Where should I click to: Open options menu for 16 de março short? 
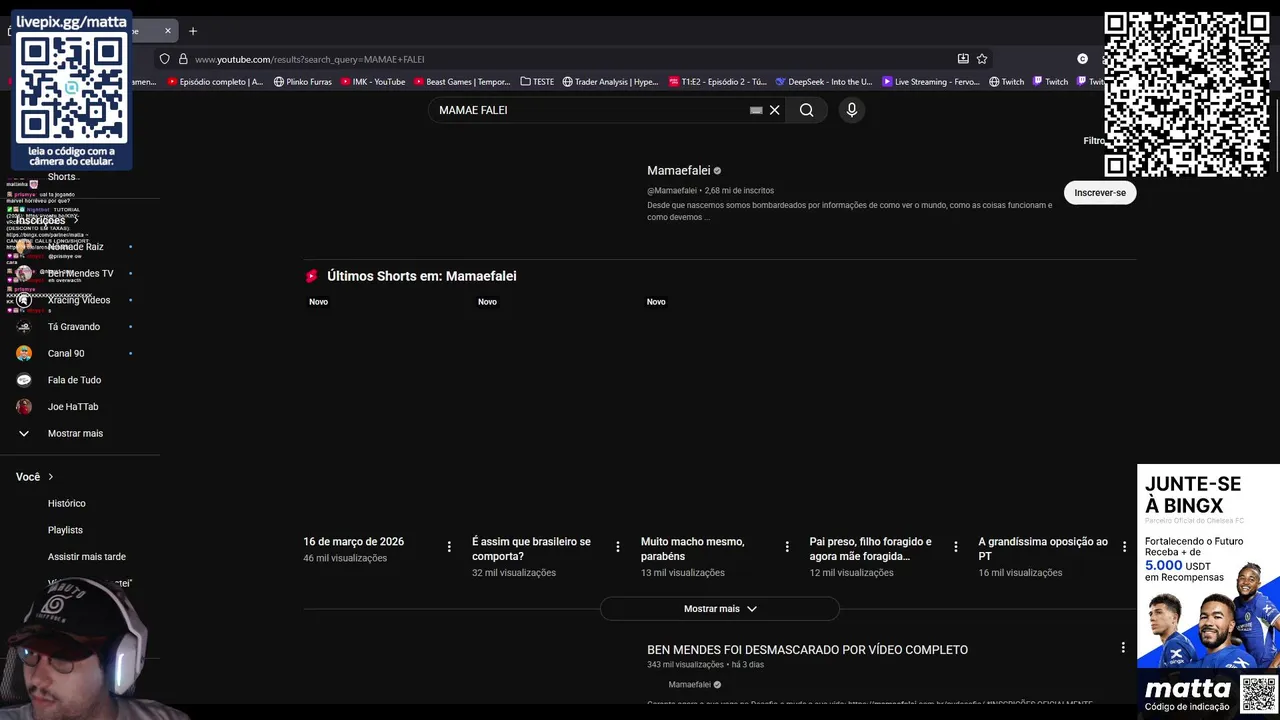tap(449, 547)
